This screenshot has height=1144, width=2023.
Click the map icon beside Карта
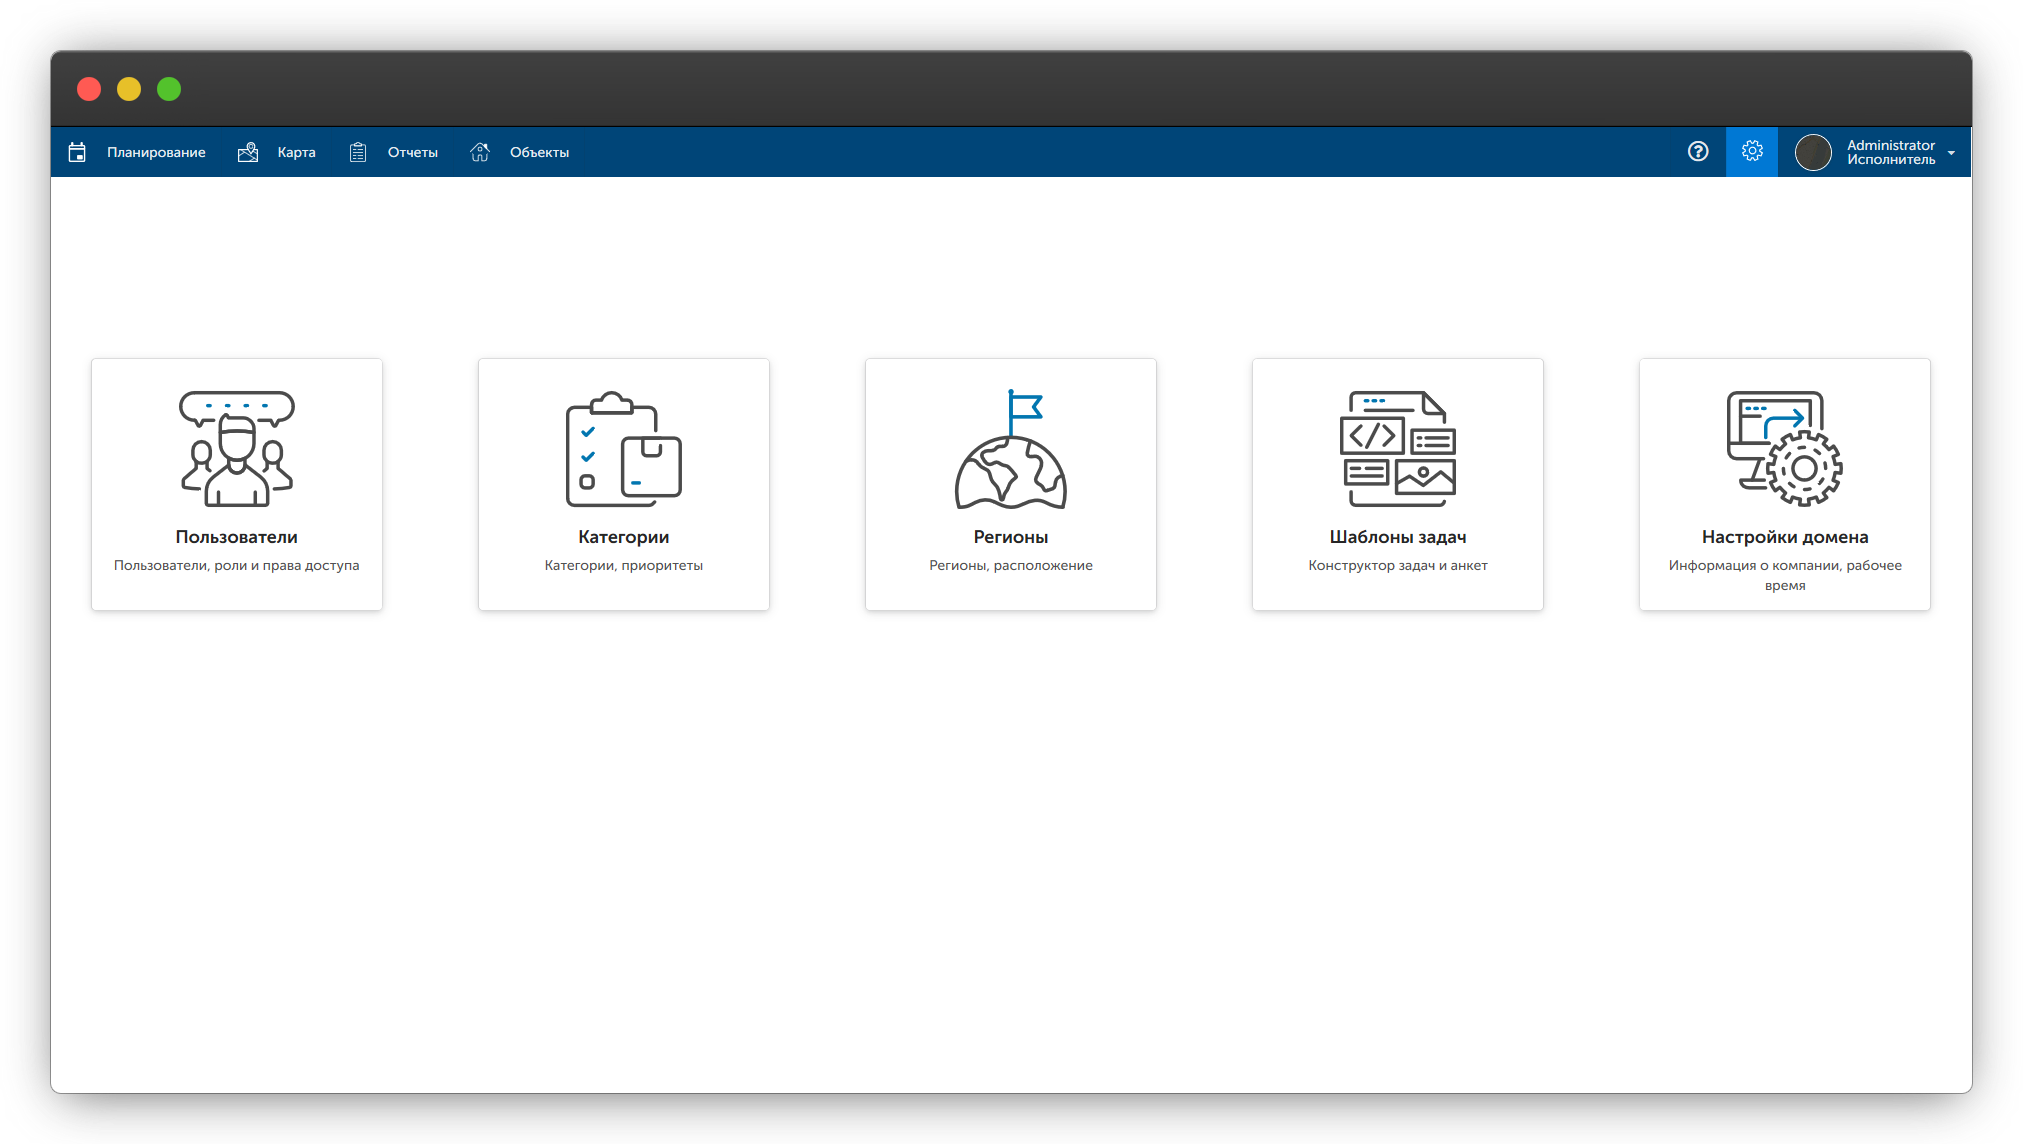click(248, 152)
